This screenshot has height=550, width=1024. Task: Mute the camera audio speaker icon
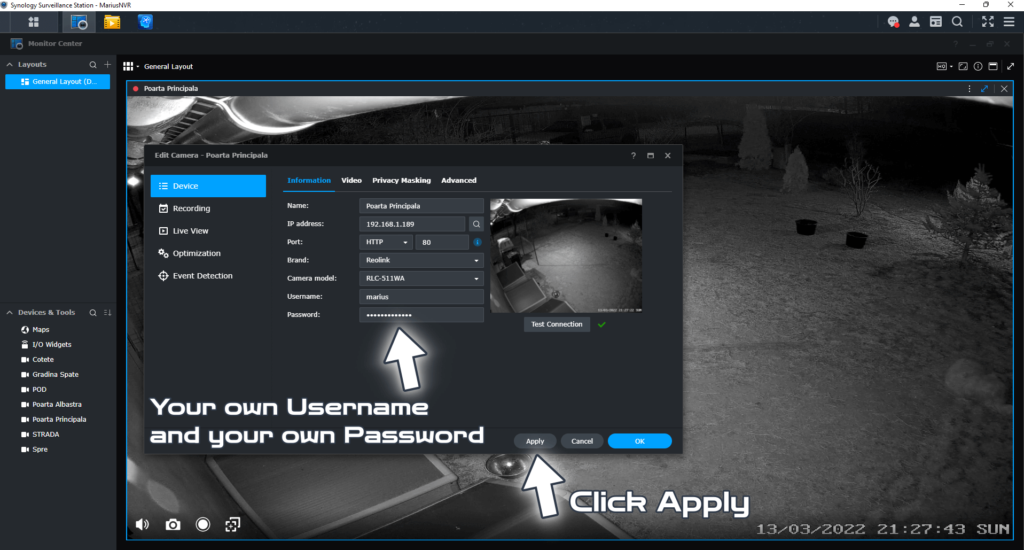(143, 525)
